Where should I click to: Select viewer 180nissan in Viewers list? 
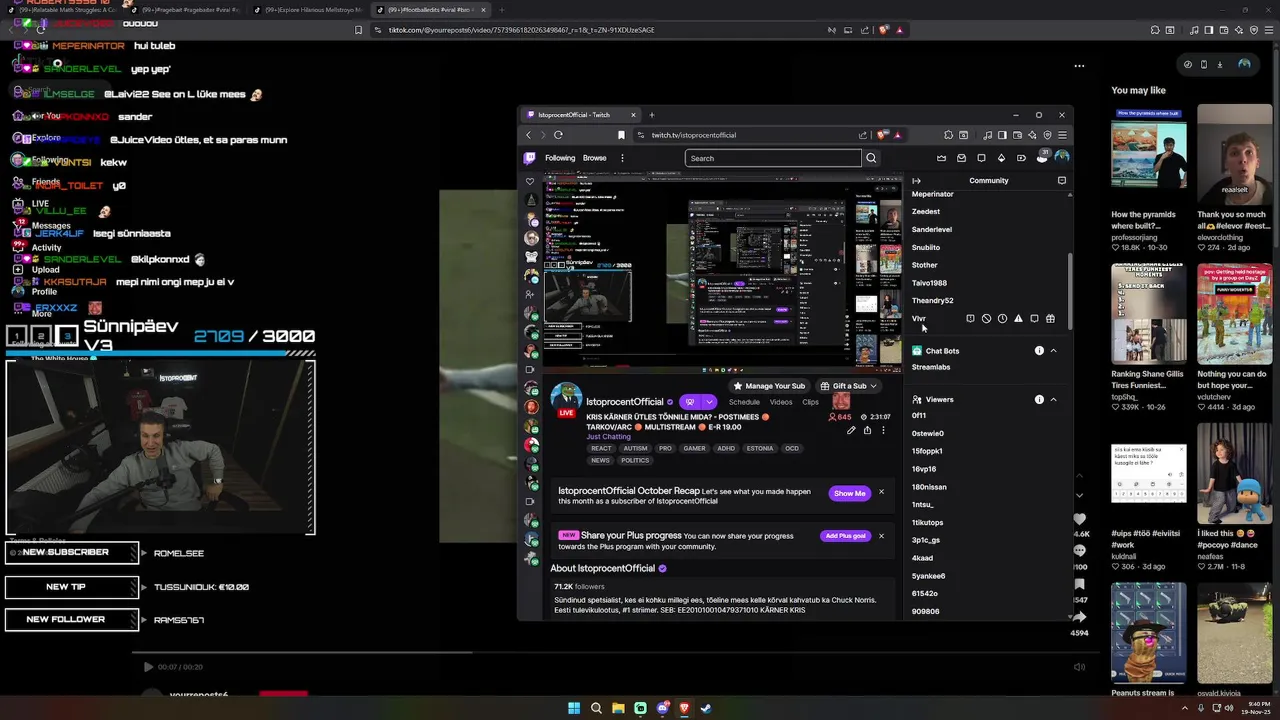pos(929,487)
